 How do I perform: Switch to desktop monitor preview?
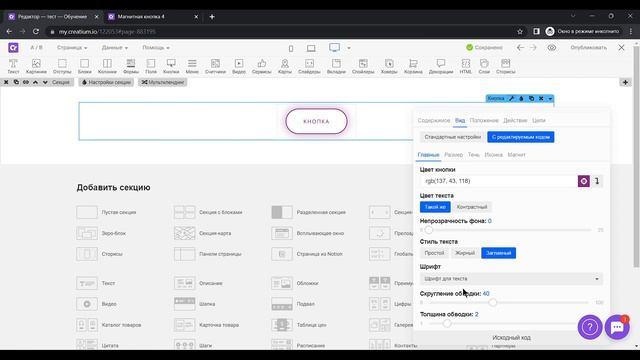(x=334, y=48)
